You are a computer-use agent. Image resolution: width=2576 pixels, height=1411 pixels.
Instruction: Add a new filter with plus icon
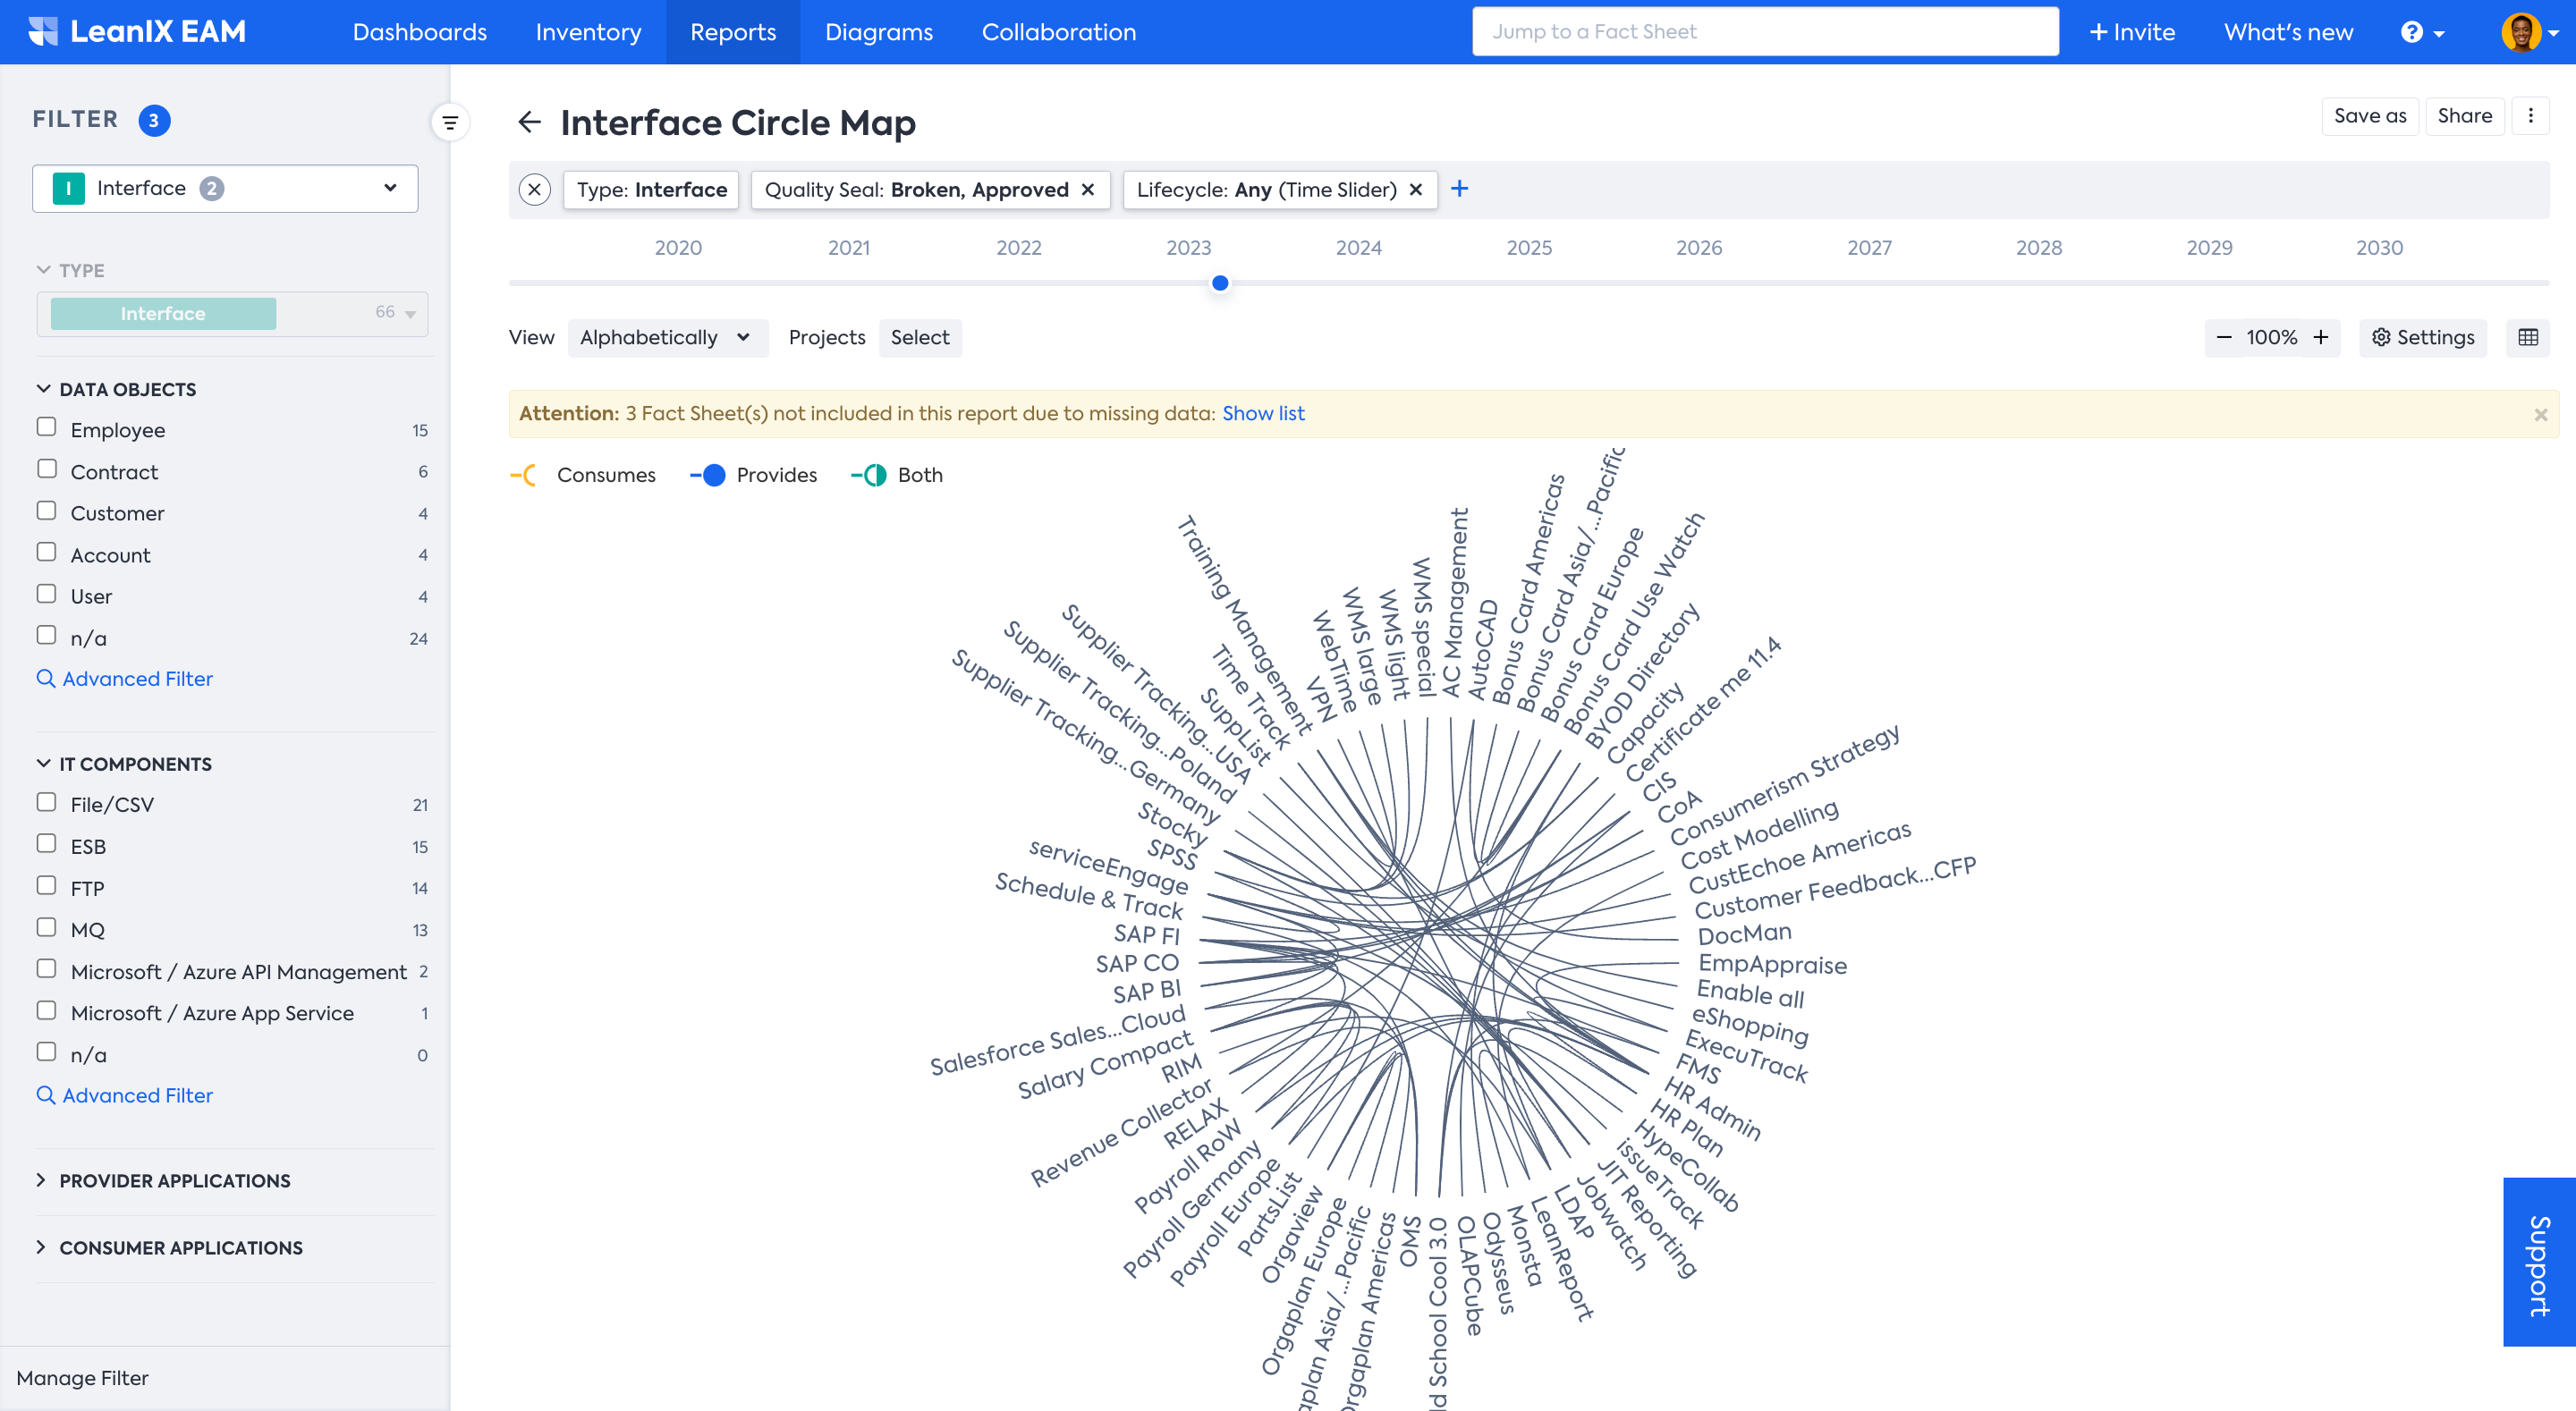click(x=1459, y=189)
